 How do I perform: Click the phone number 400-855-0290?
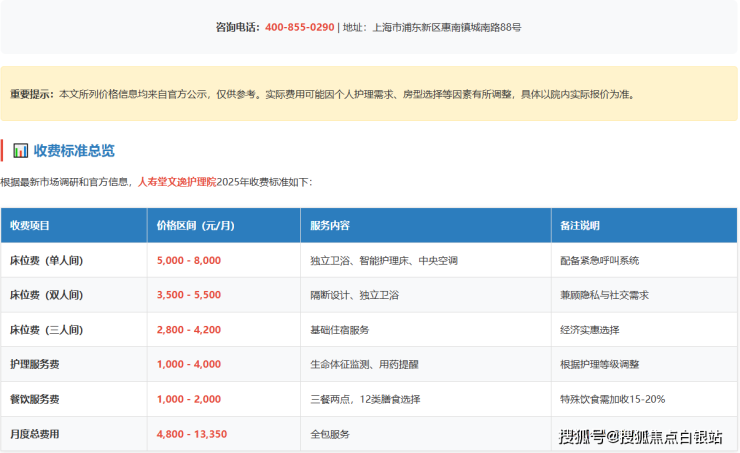pos(299,27)
